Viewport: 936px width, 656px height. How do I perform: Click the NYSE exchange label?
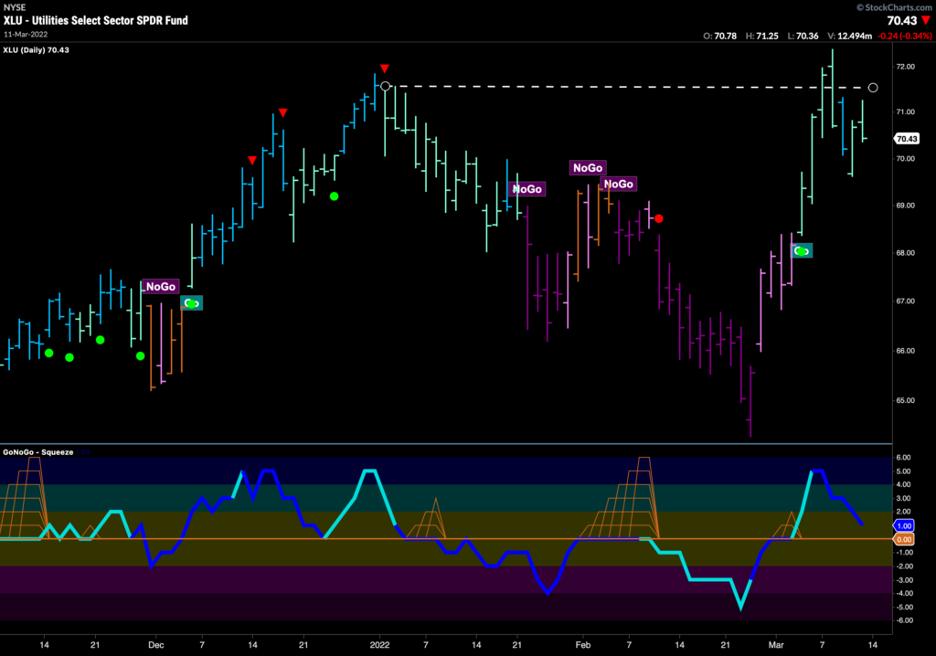[x=14, y=7]
